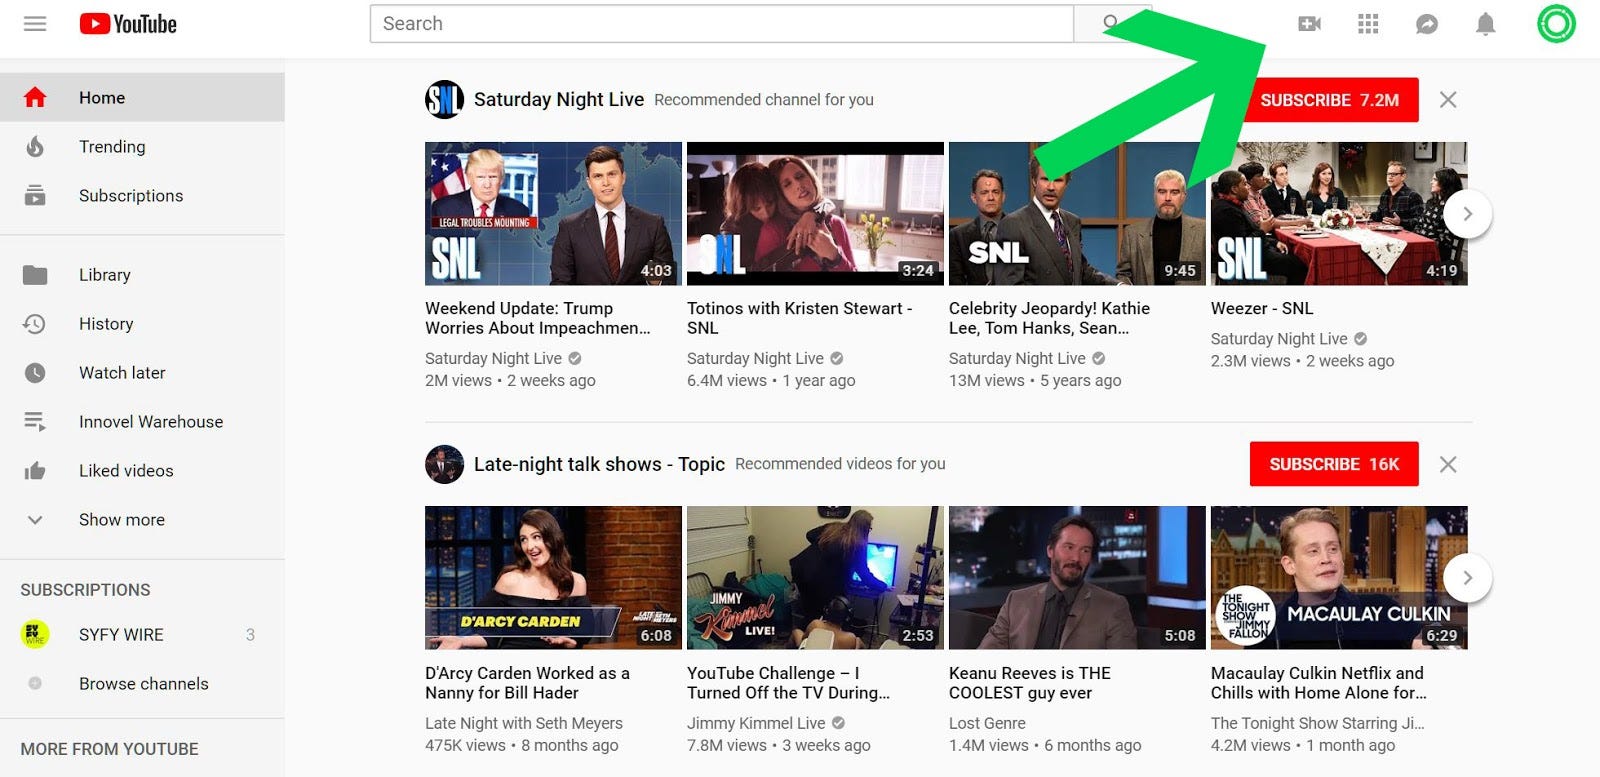Subscribe to Late-night talk shows 16K

pyautogui.click(x=1334, y=464)
